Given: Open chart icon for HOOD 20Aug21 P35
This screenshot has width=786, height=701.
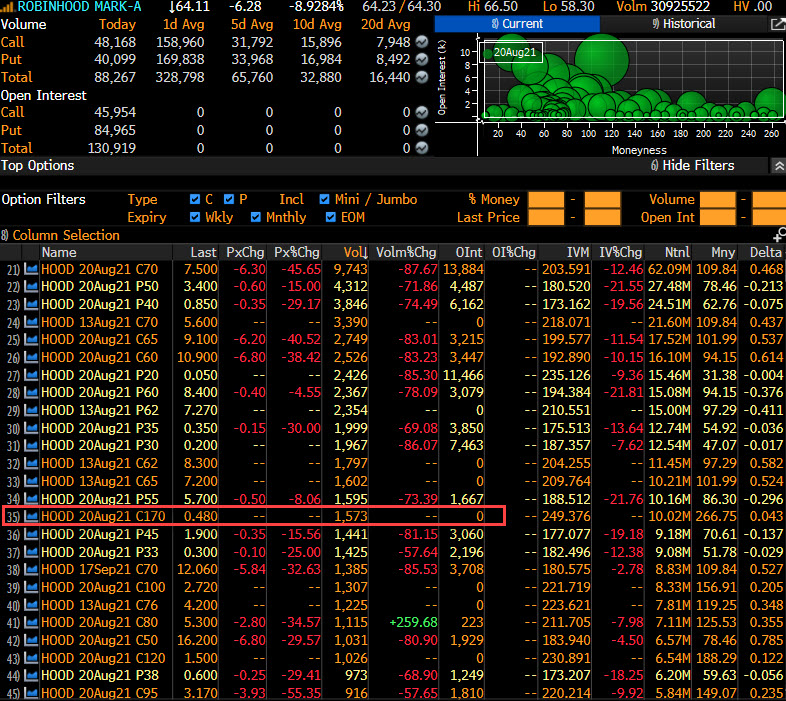Looking at the screenshot, I should click(31, 428).
